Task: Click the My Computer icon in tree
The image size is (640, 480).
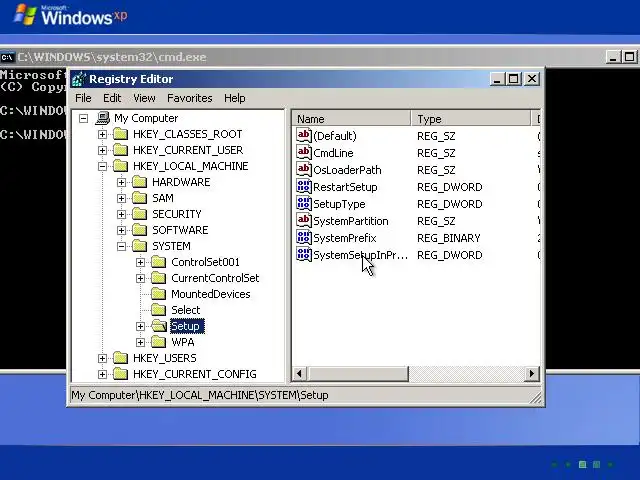Action: pos(102,118)
